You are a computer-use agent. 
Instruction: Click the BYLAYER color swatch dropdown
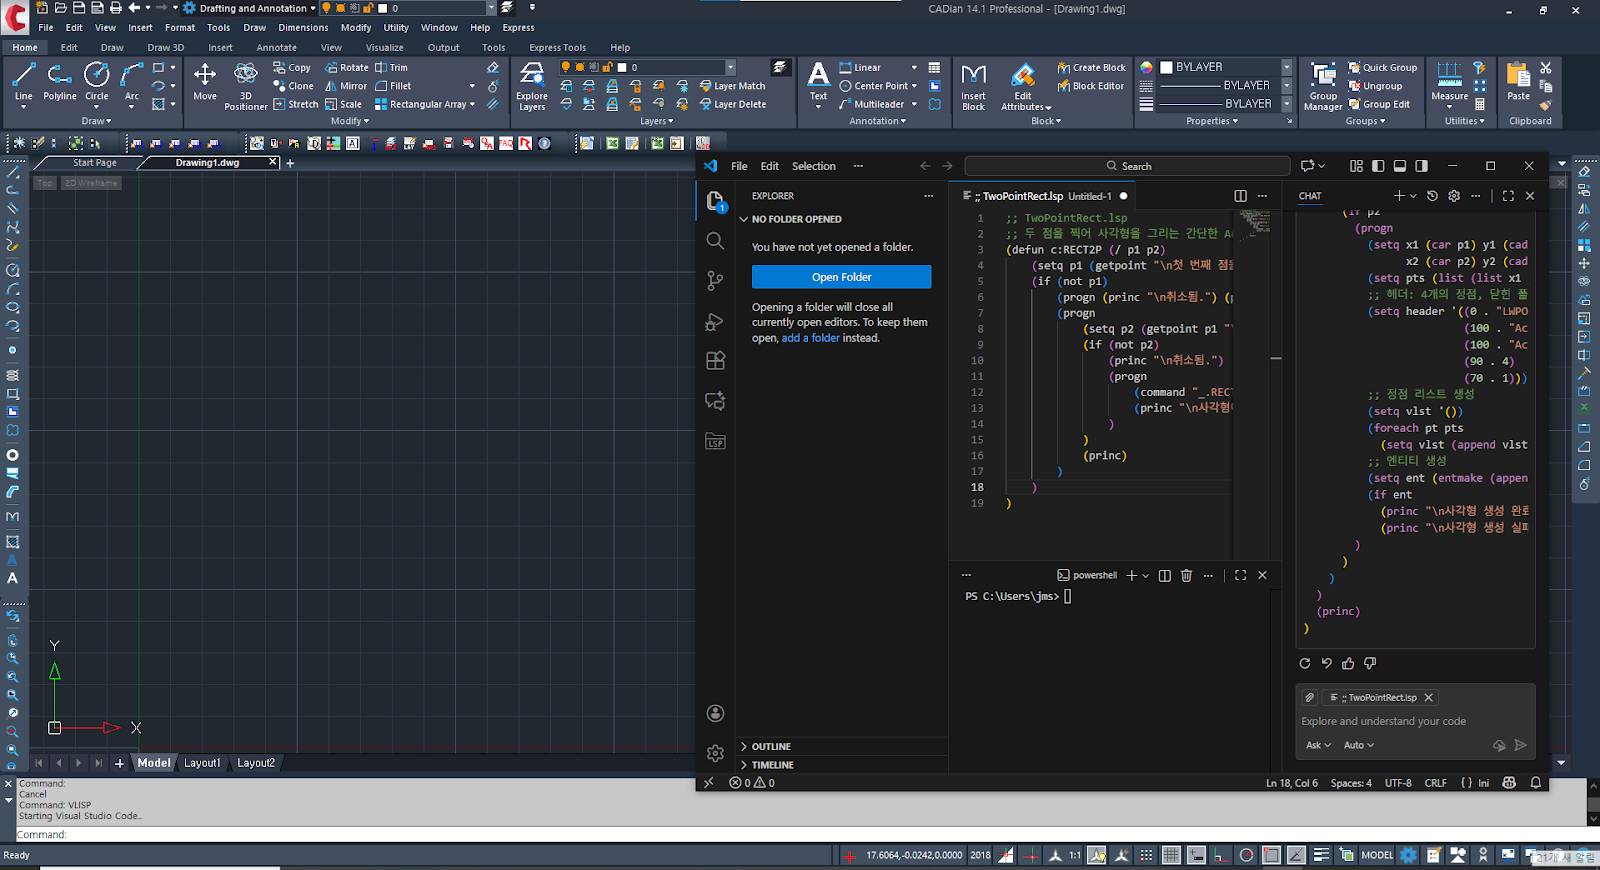point(1286,67)
